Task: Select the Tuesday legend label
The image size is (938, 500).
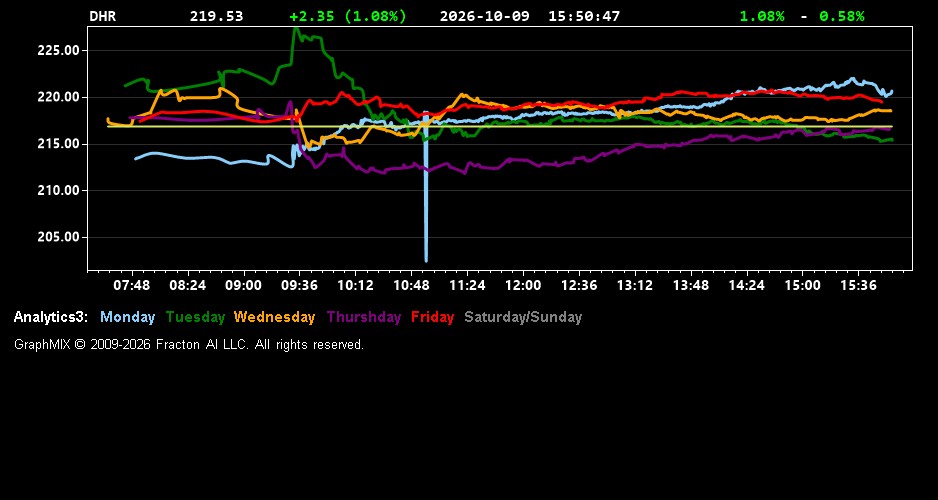Action: [195, 318]
